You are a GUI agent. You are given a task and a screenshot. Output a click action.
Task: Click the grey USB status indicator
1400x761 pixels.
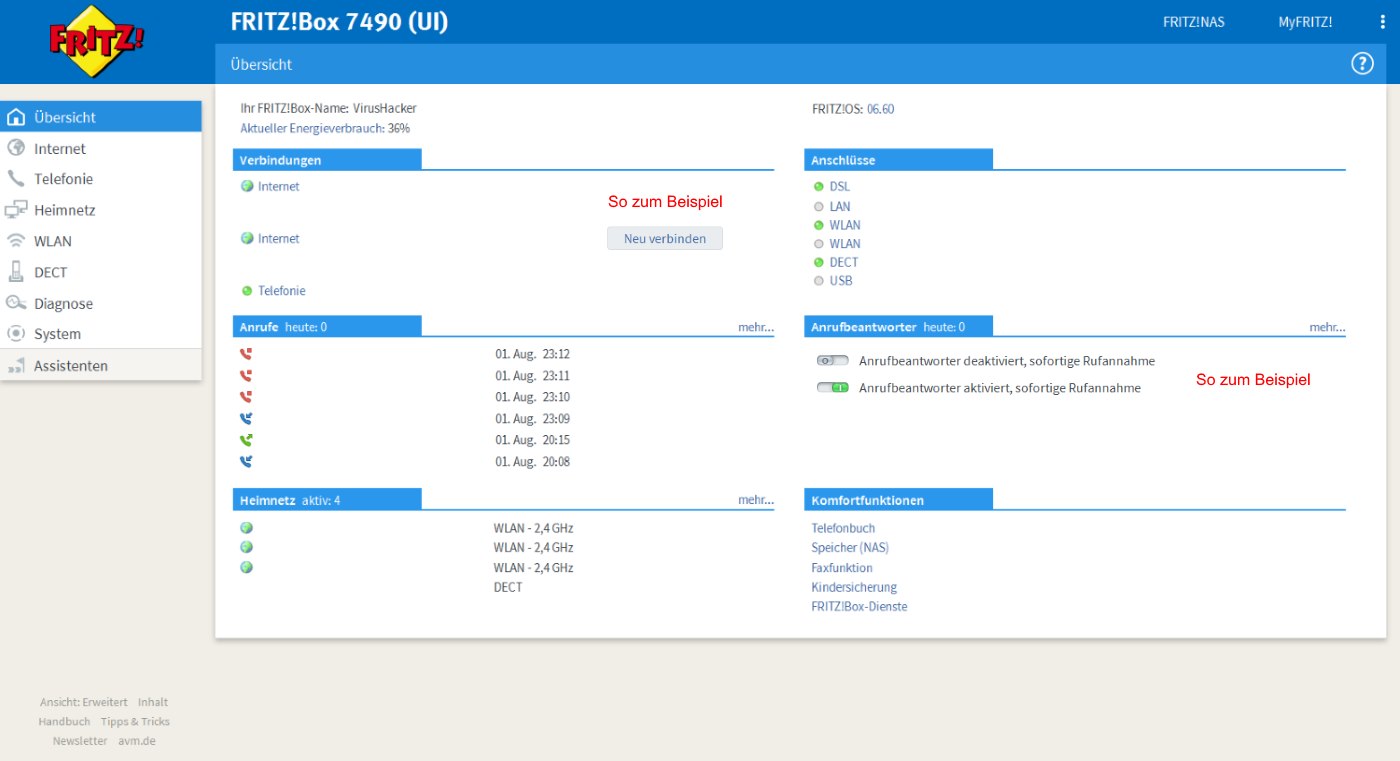[819, 281]
